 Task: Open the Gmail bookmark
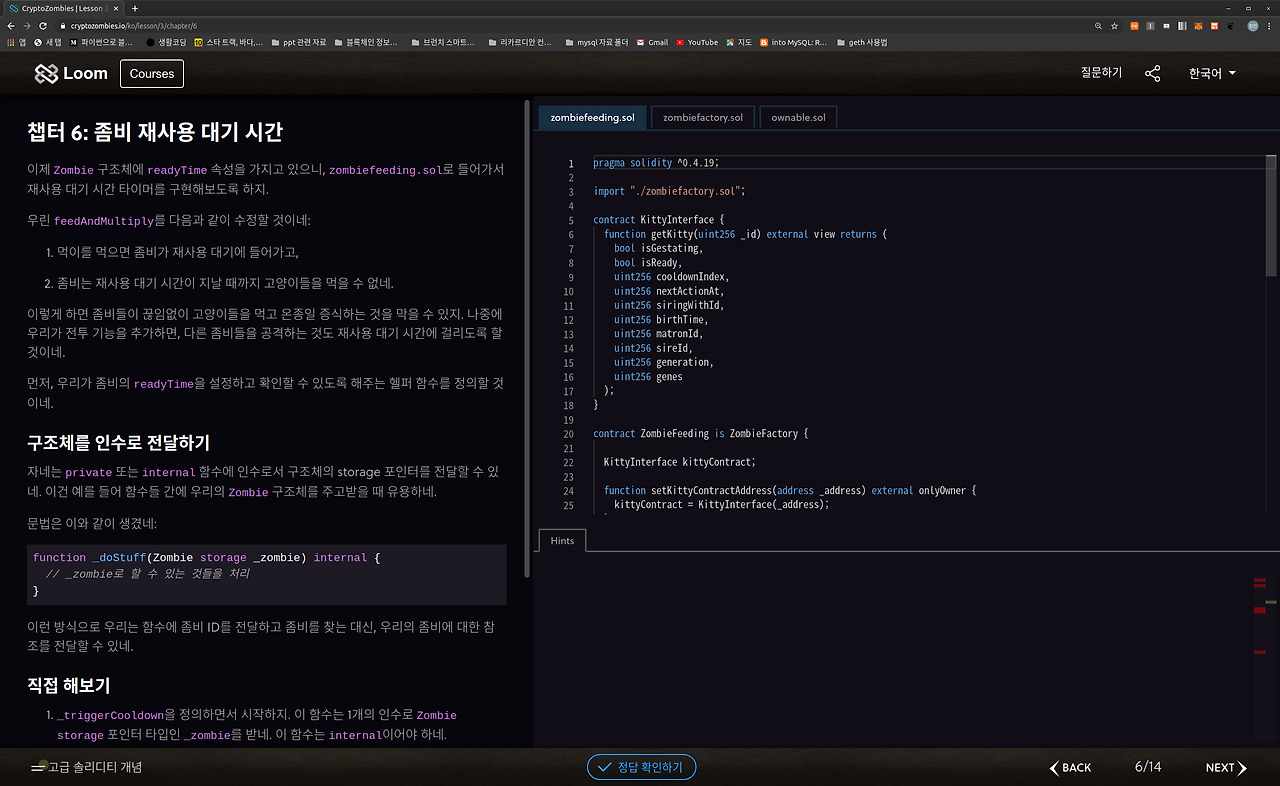[x=652, y=42]
